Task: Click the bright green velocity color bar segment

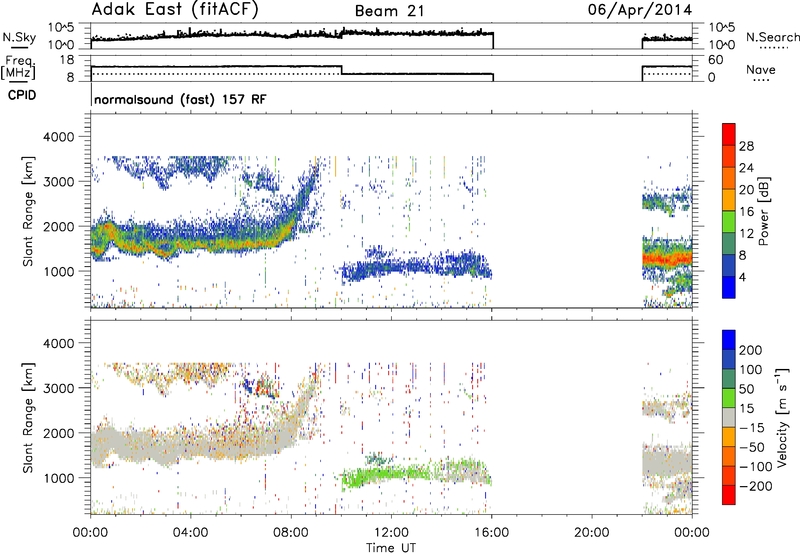Action: [x=729, y=398]
